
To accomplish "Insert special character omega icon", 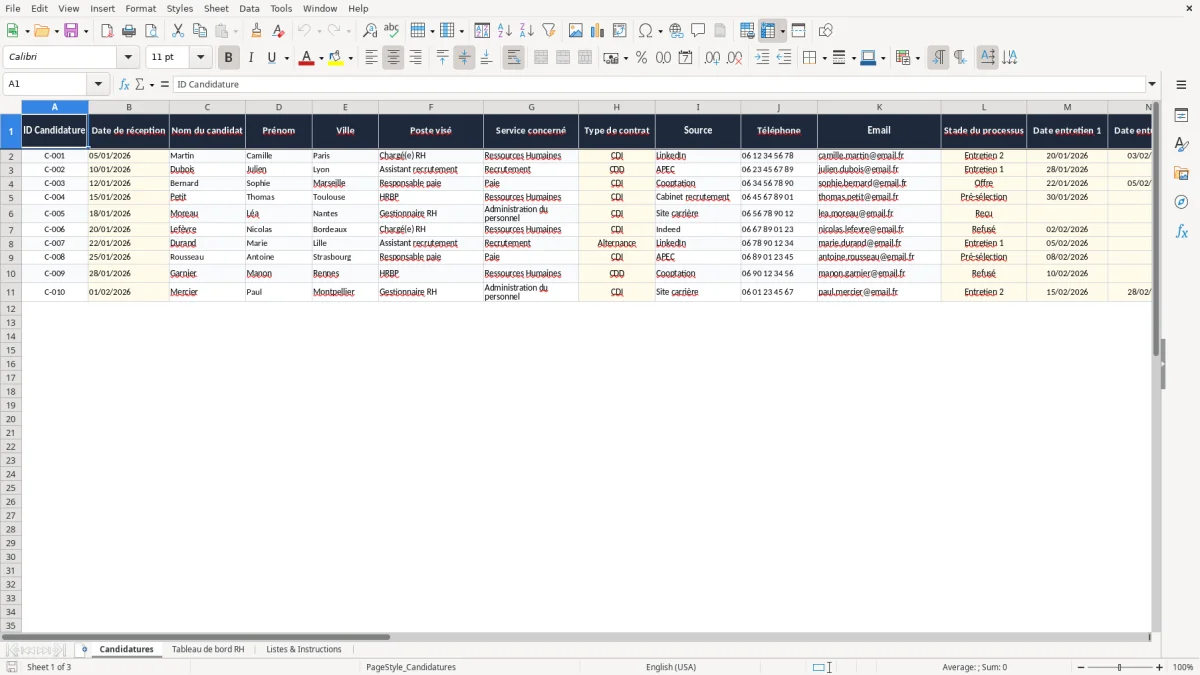I will (646, 31).
